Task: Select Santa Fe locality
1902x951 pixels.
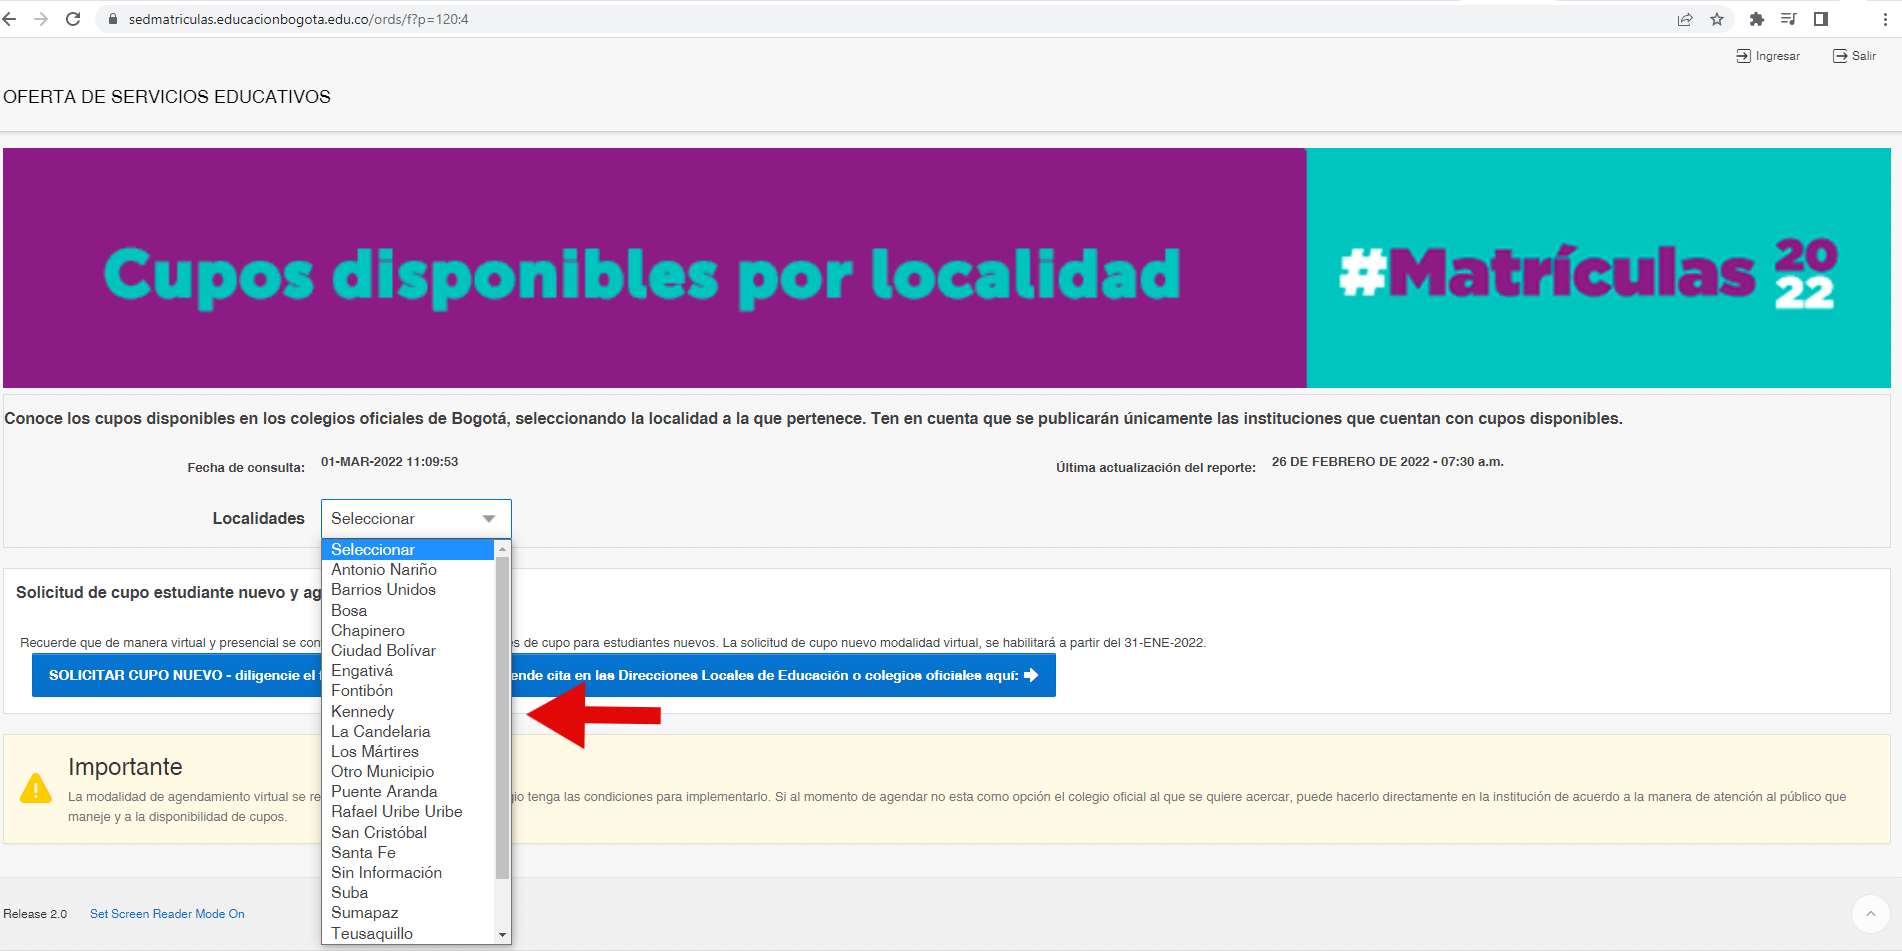Action: (x=408, y=853)
